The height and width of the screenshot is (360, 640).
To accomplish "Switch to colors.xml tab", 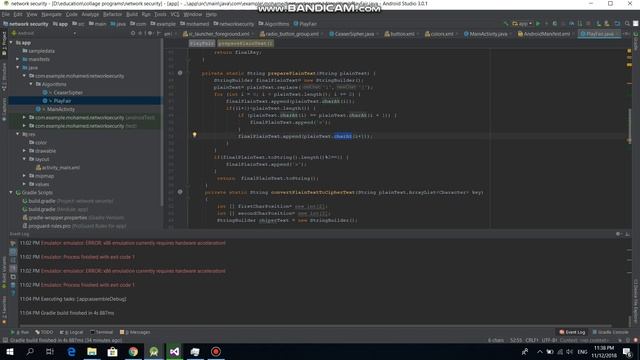I will tap(439, 34).
